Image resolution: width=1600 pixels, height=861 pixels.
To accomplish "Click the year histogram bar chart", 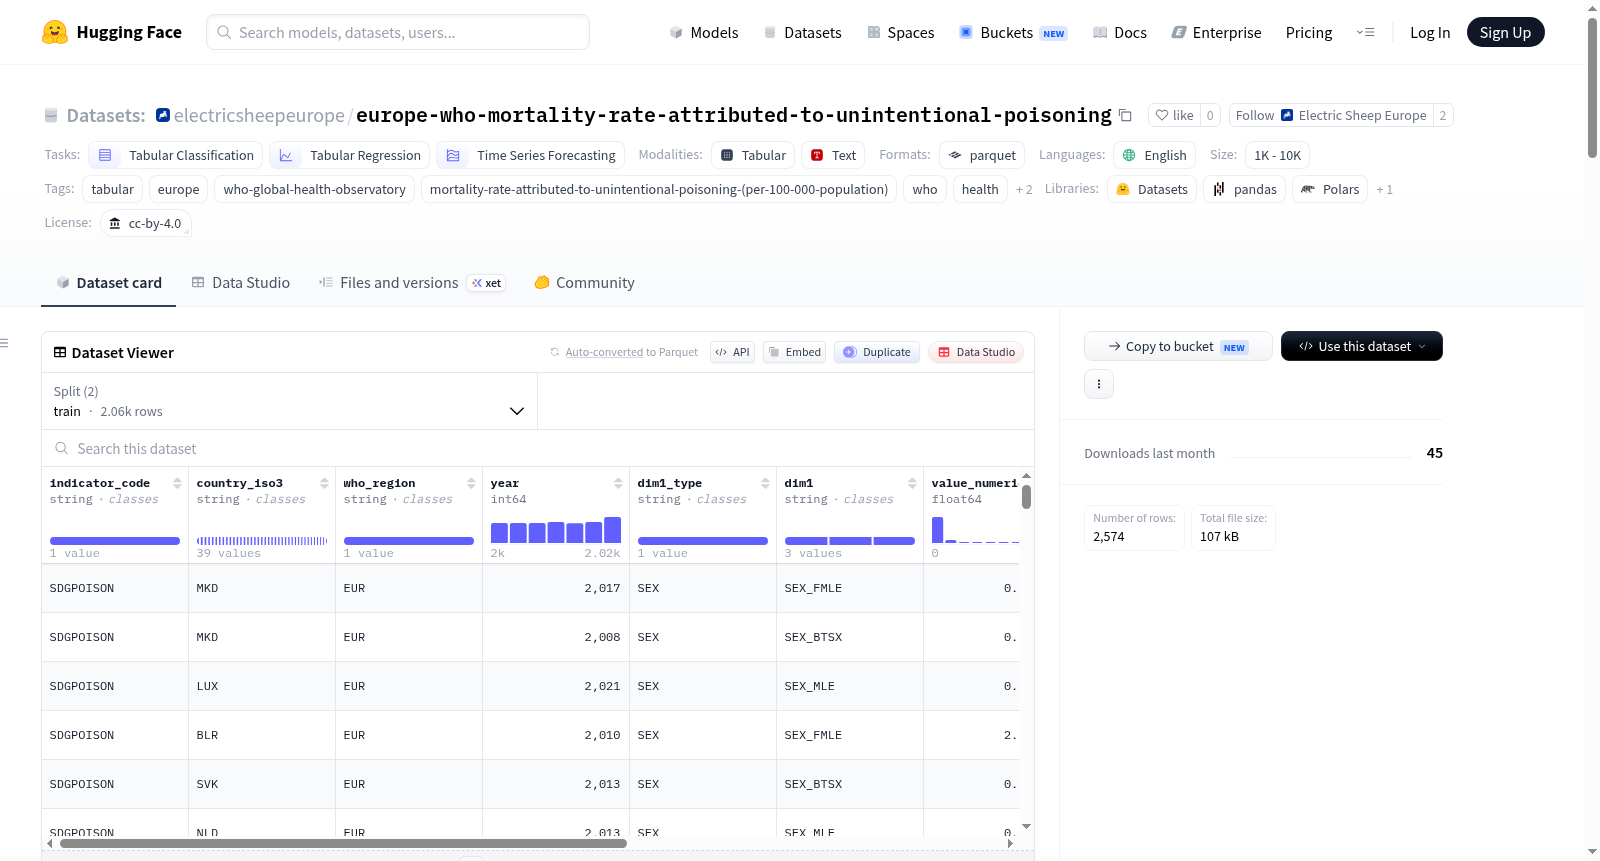I will (556, 530).
